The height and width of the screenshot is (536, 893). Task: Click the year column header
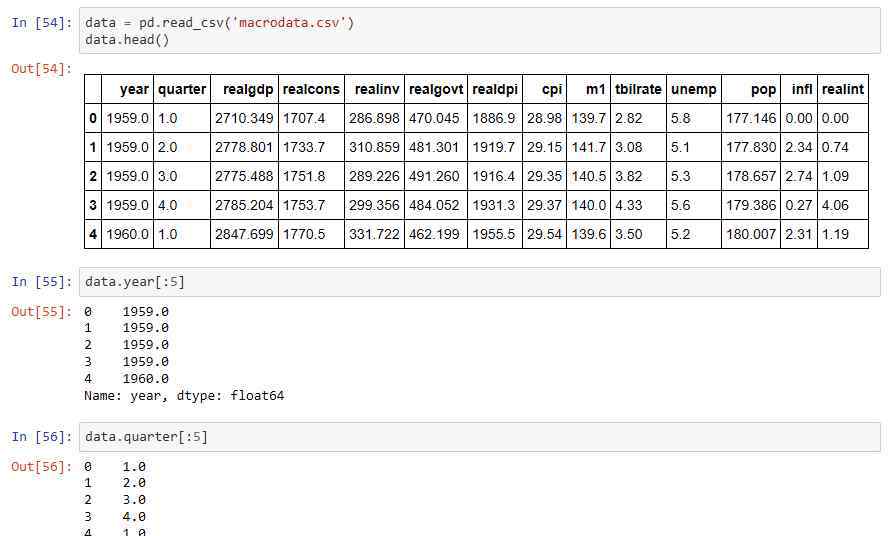tap(128, 89)
